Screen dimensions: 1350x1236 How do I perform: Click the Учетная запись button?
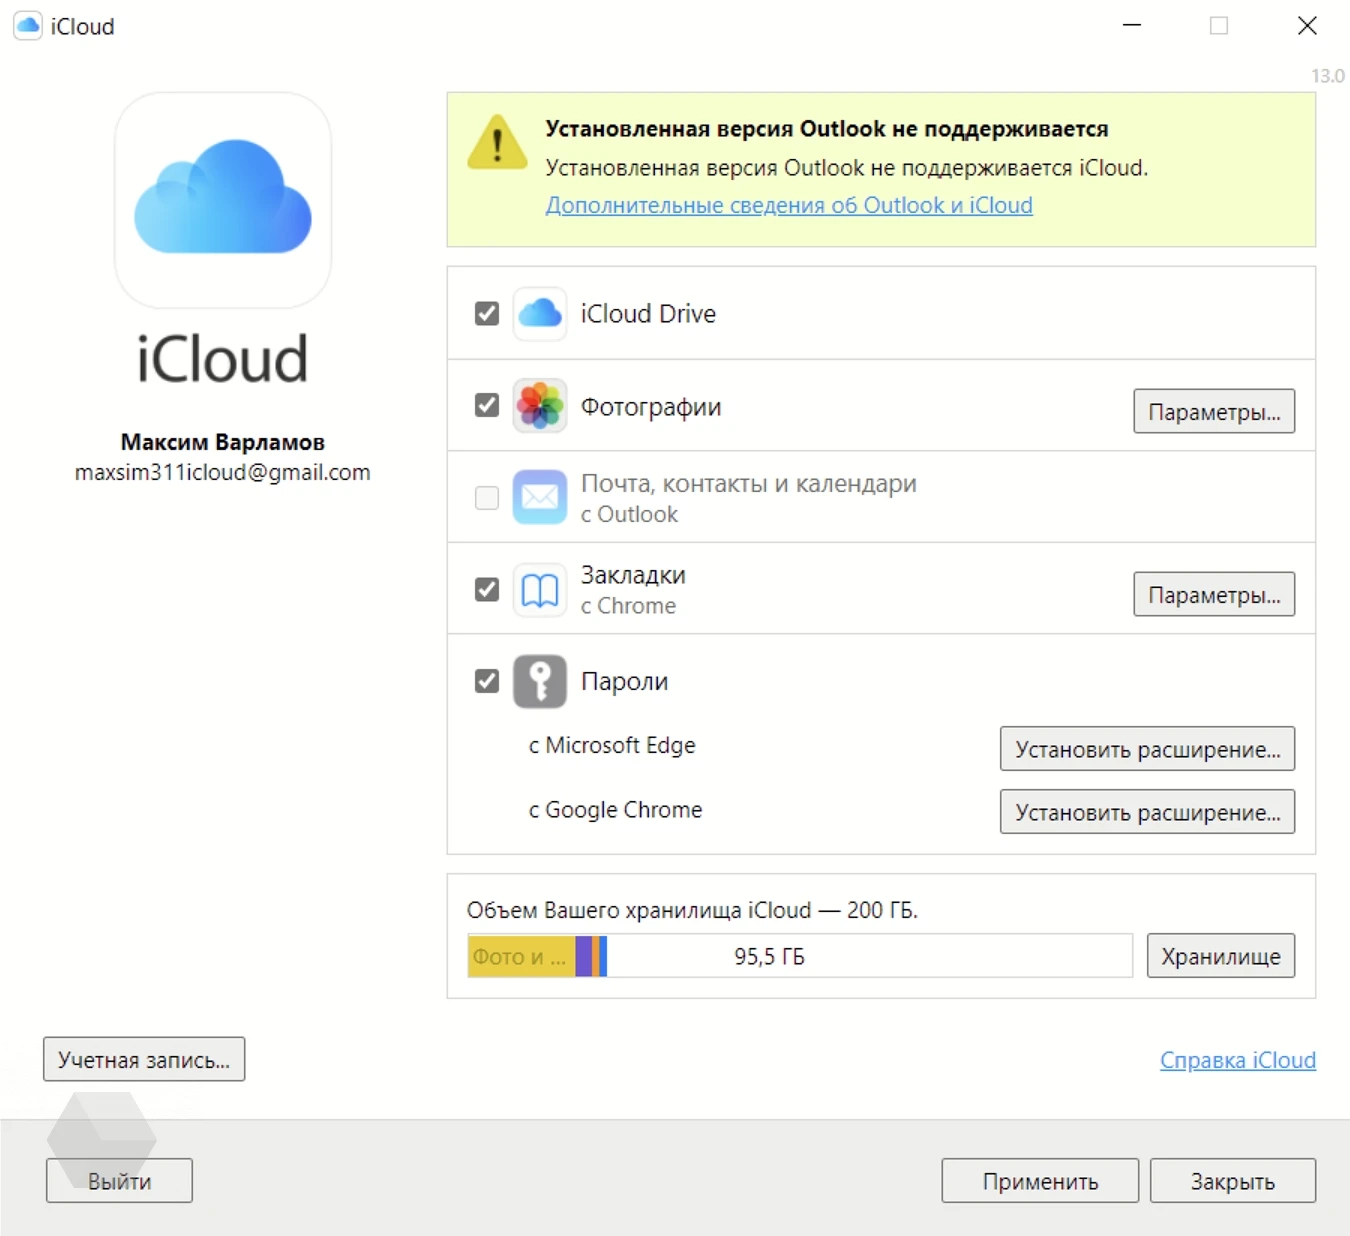point(144,1059)
